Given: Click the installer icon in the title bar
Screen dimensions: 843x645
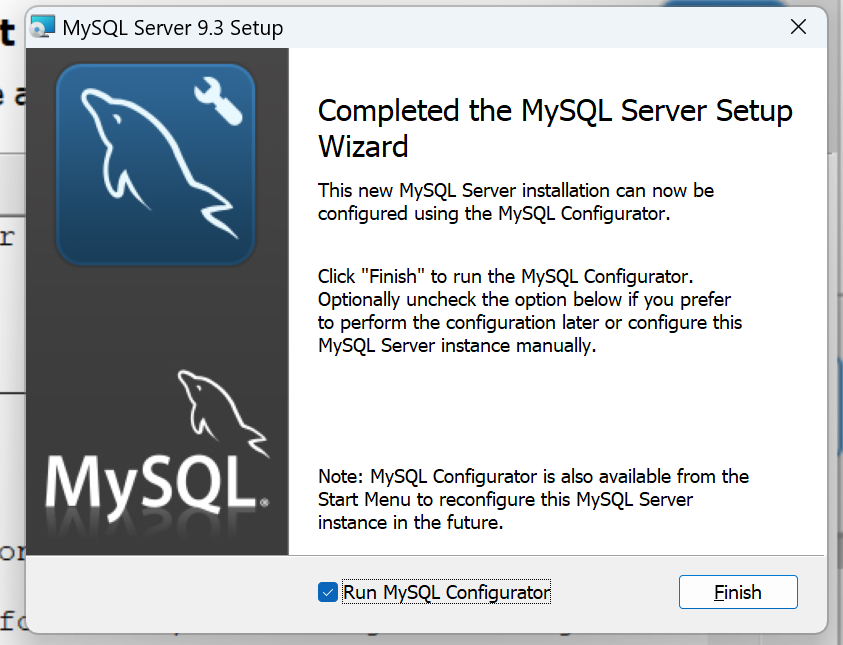Looking at the screenshot, I should click(x=43, y=28).
